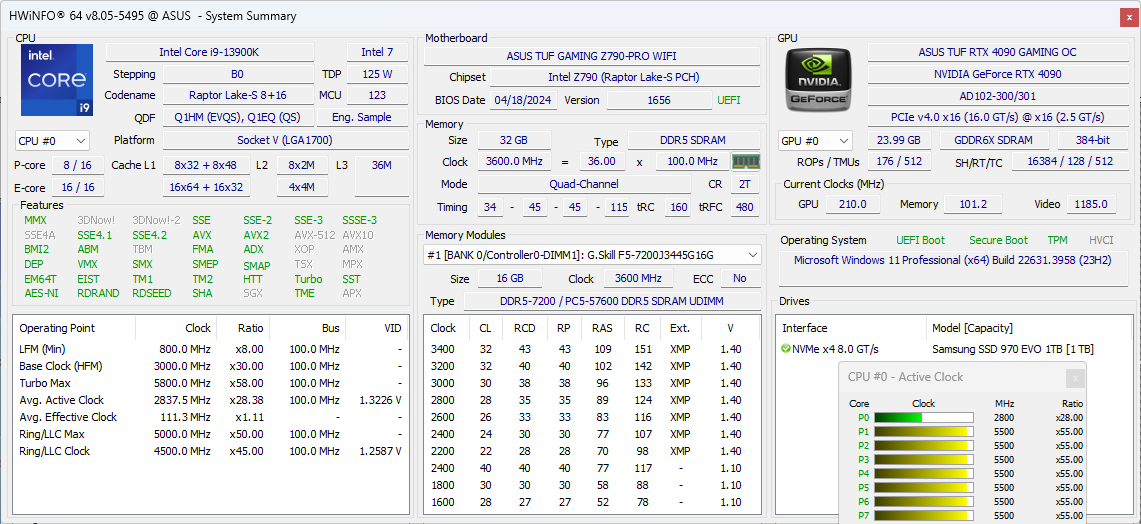The height and width of the screenshot is (524, 1141).
Task: Click the P0 core clock bar
Action: (x=923, y=418)
